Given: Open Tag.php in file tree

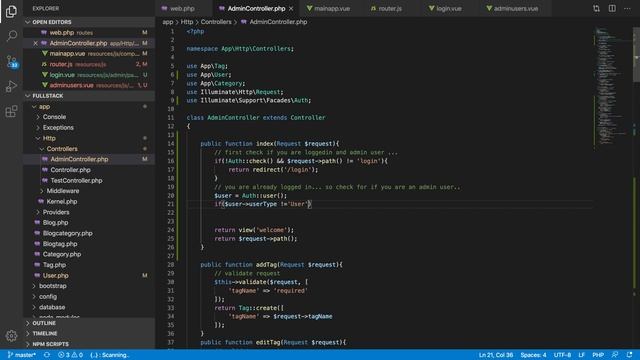Looking at the screenshot, I should (89, 265).
